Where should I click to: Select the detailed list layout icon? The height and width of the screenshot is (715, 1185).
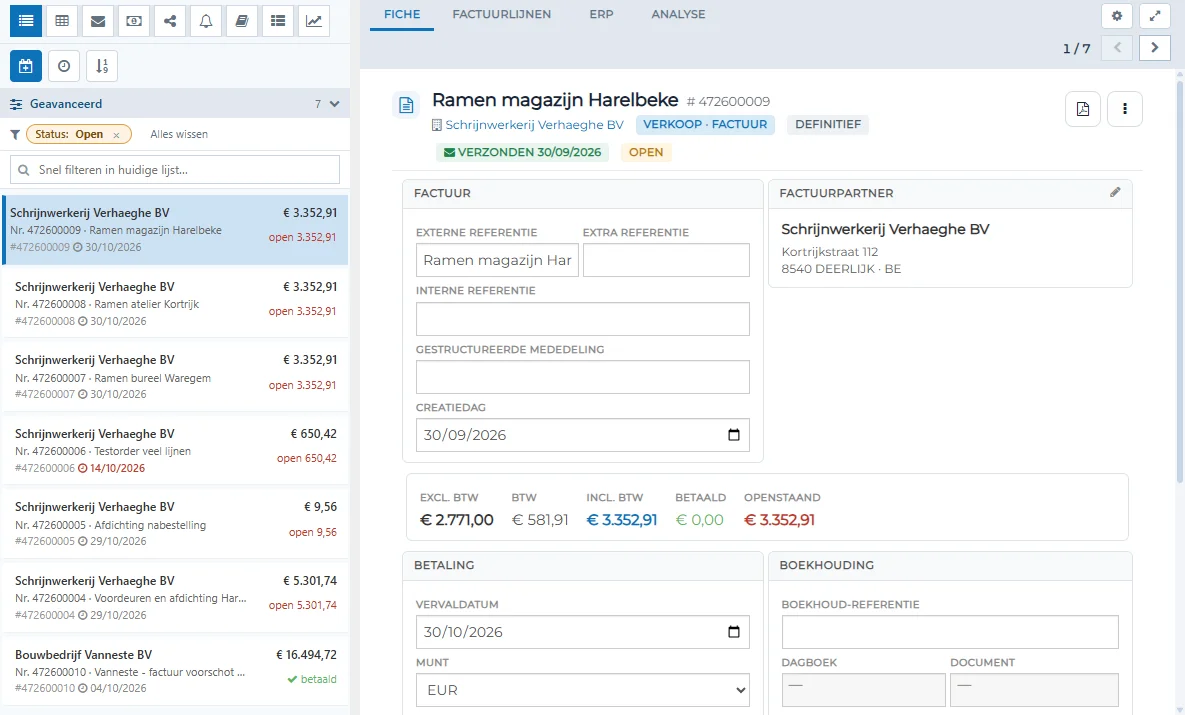[x=278, y=21]
